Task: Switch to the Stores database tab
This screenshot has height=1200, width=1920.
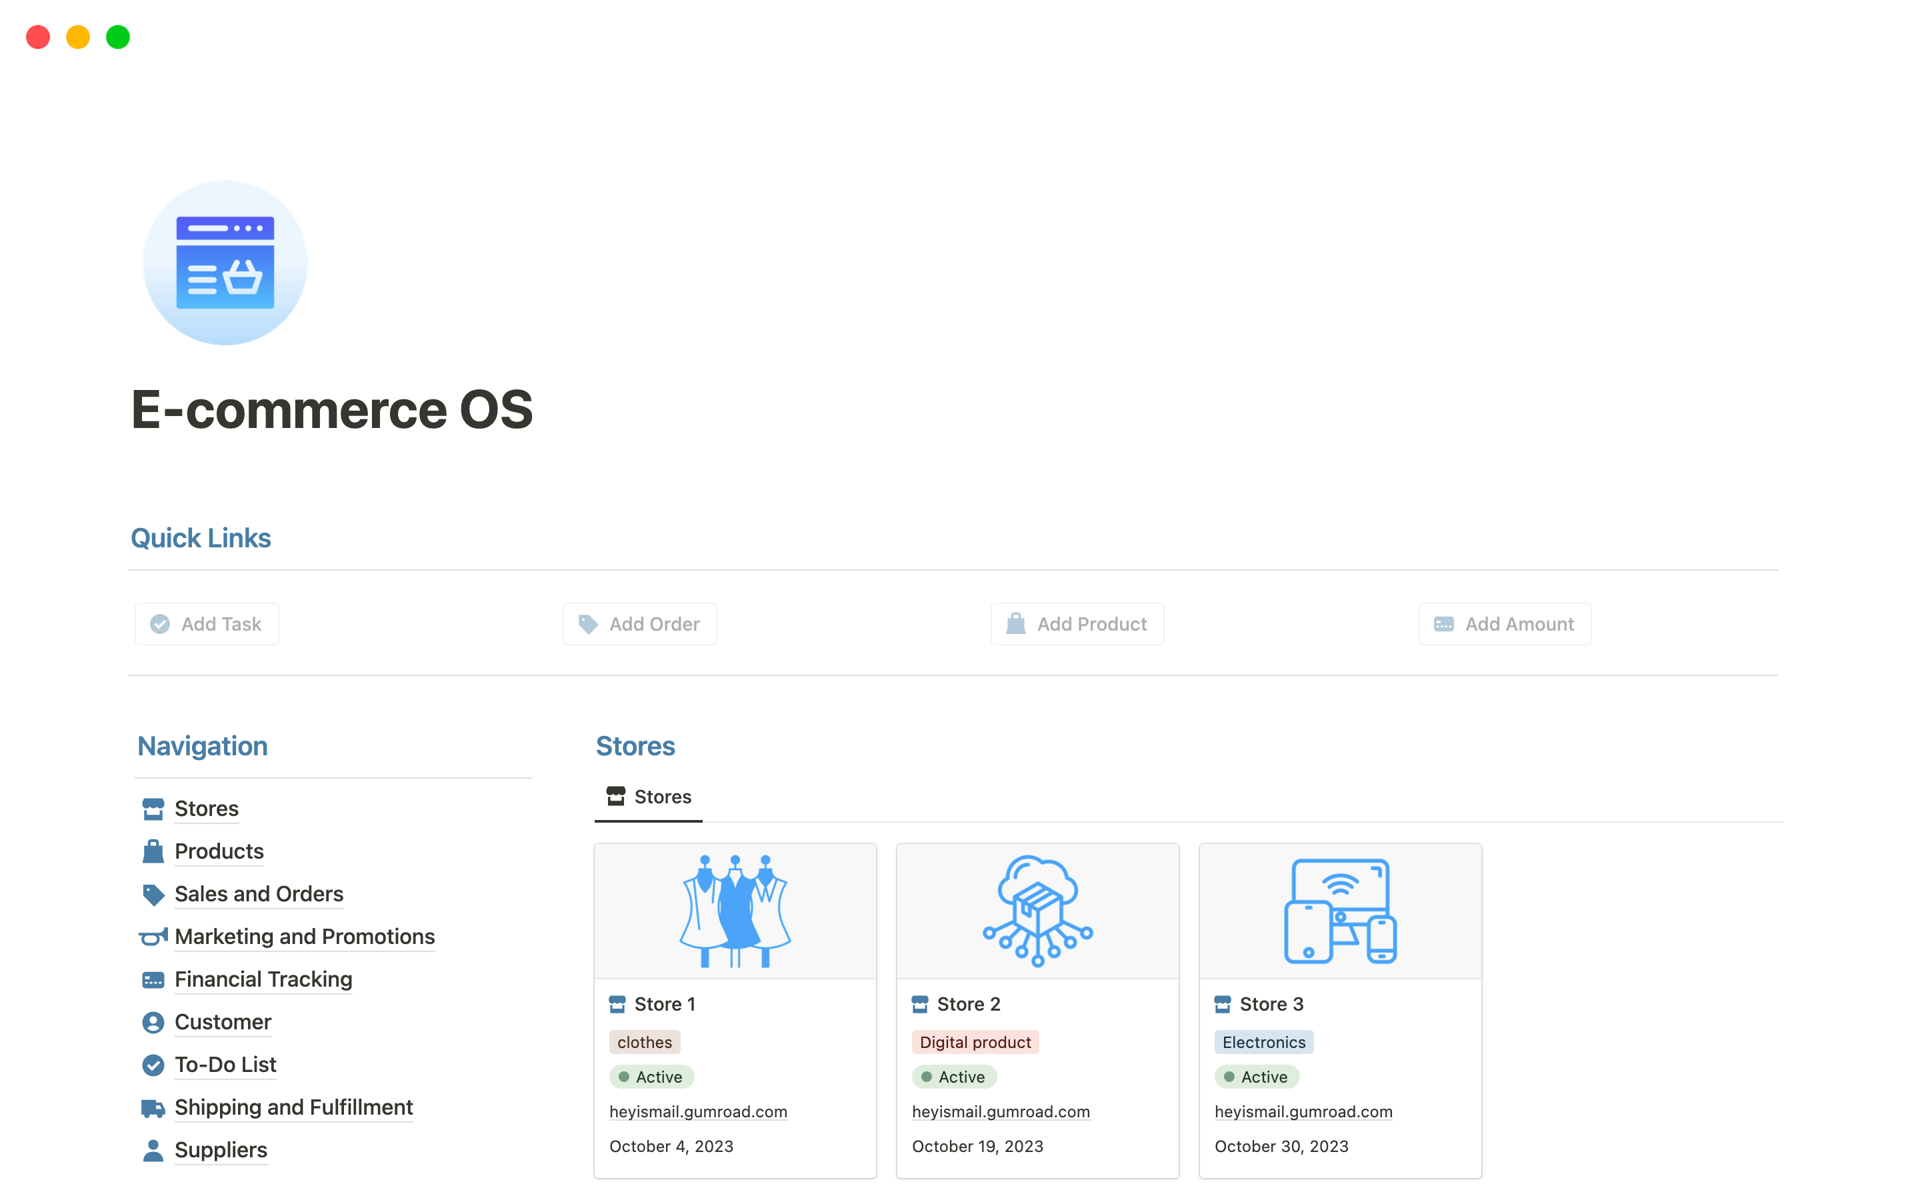Action: tap(649, 797)
